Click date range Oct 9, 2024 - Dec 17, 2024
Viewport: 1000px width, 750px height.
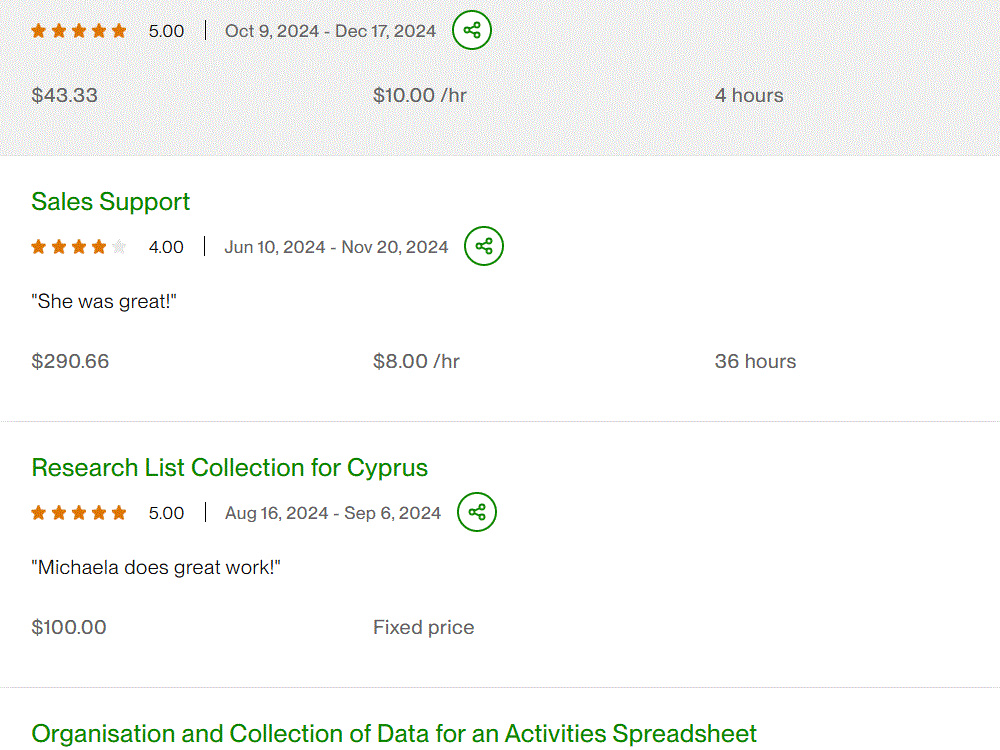(330, 31)
